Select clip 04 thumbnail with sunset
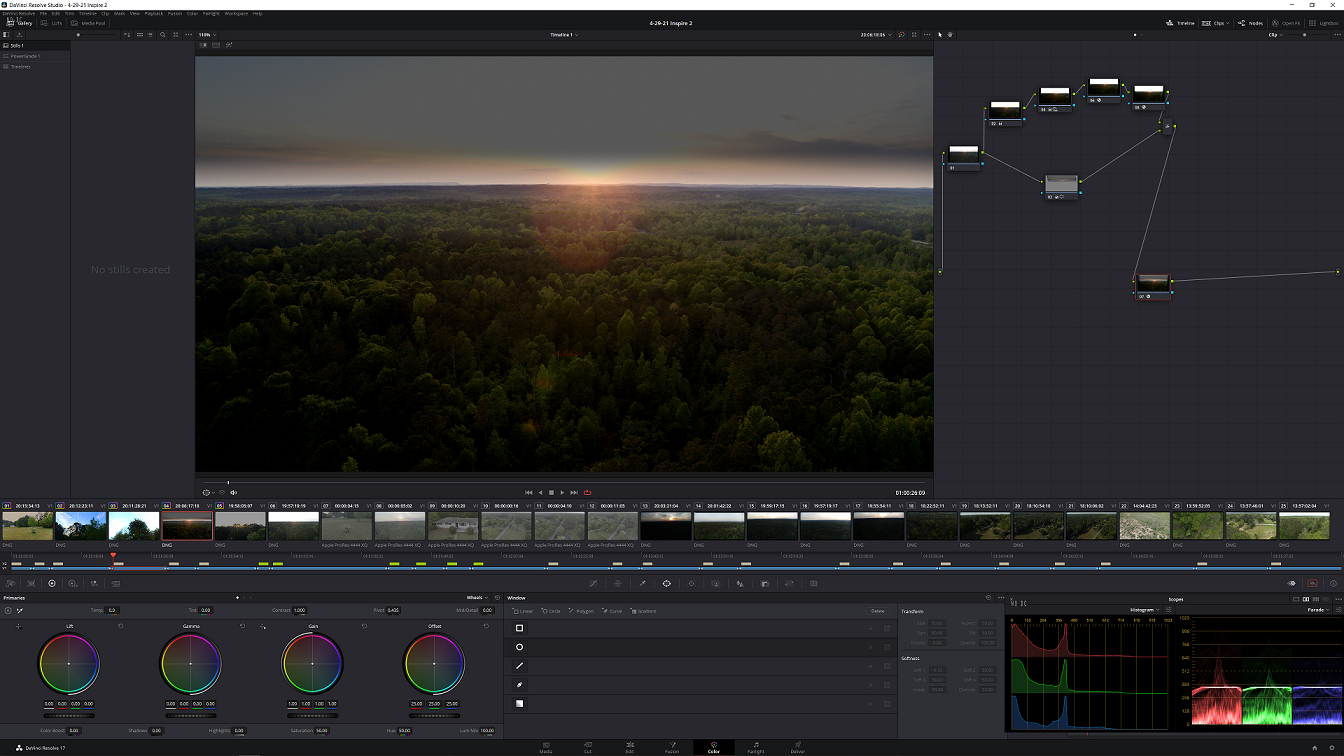 186,526
